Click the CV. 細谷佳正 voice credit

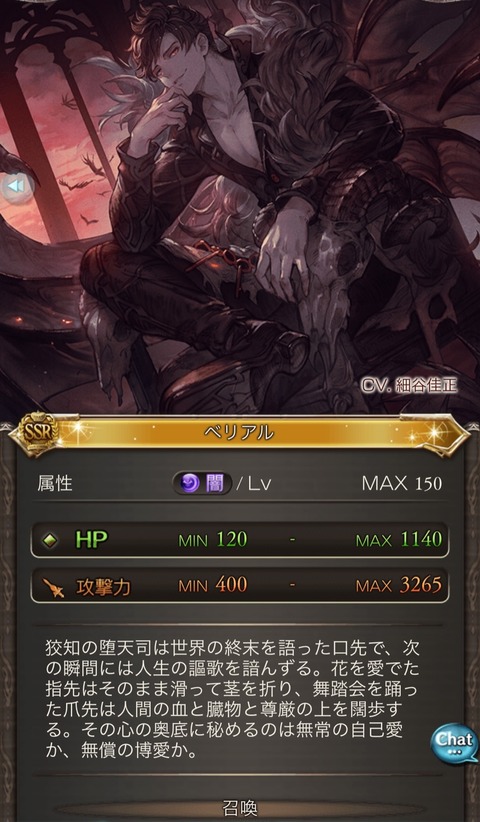(409, 385)
